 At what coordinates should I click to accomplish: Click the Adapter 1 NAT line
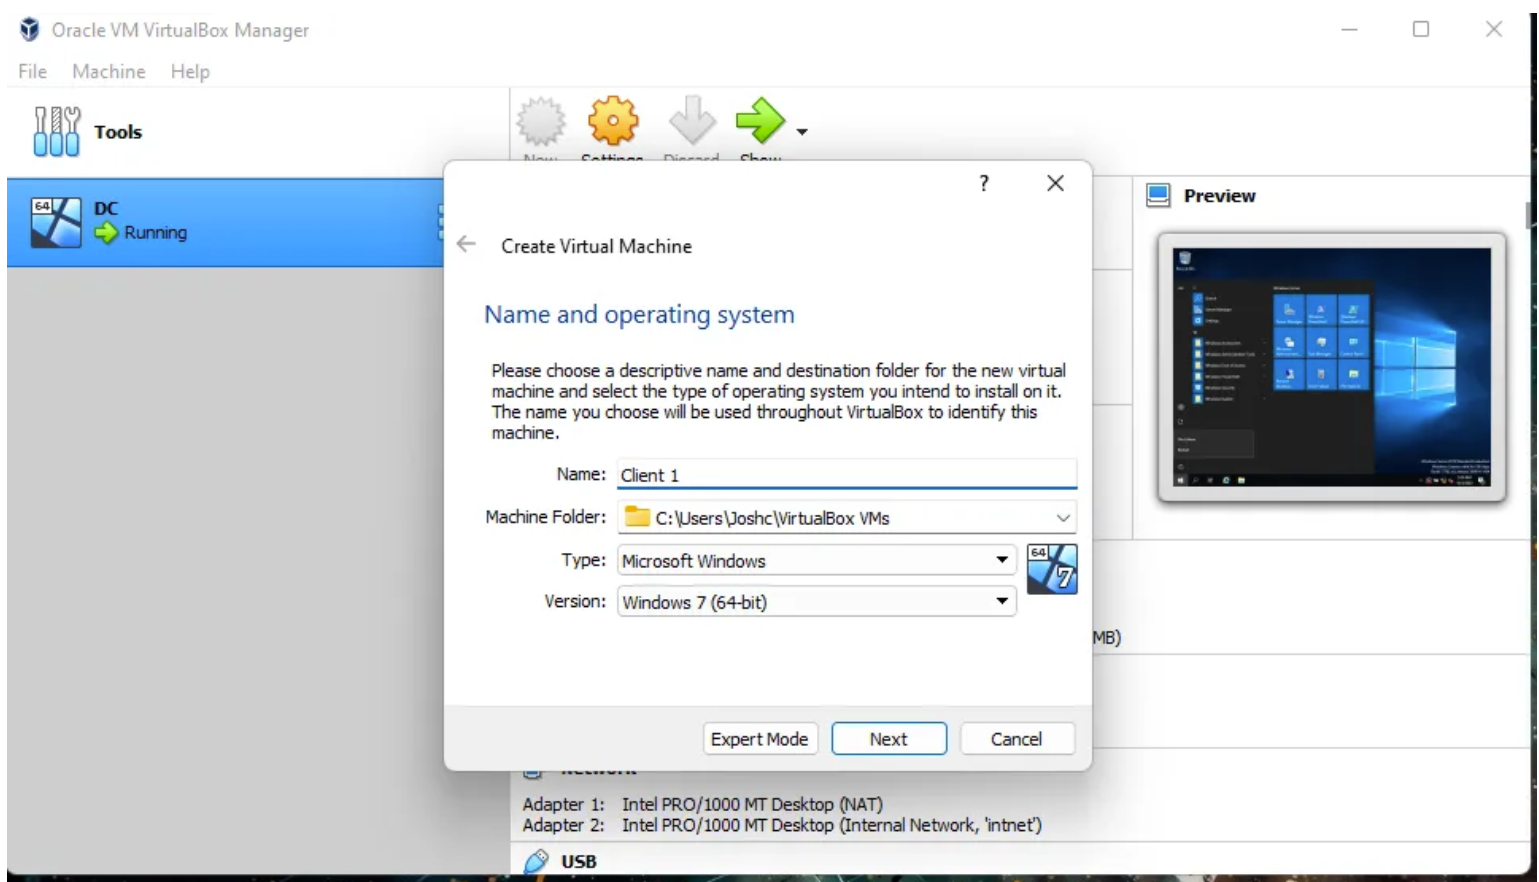(x=703, y=804)
